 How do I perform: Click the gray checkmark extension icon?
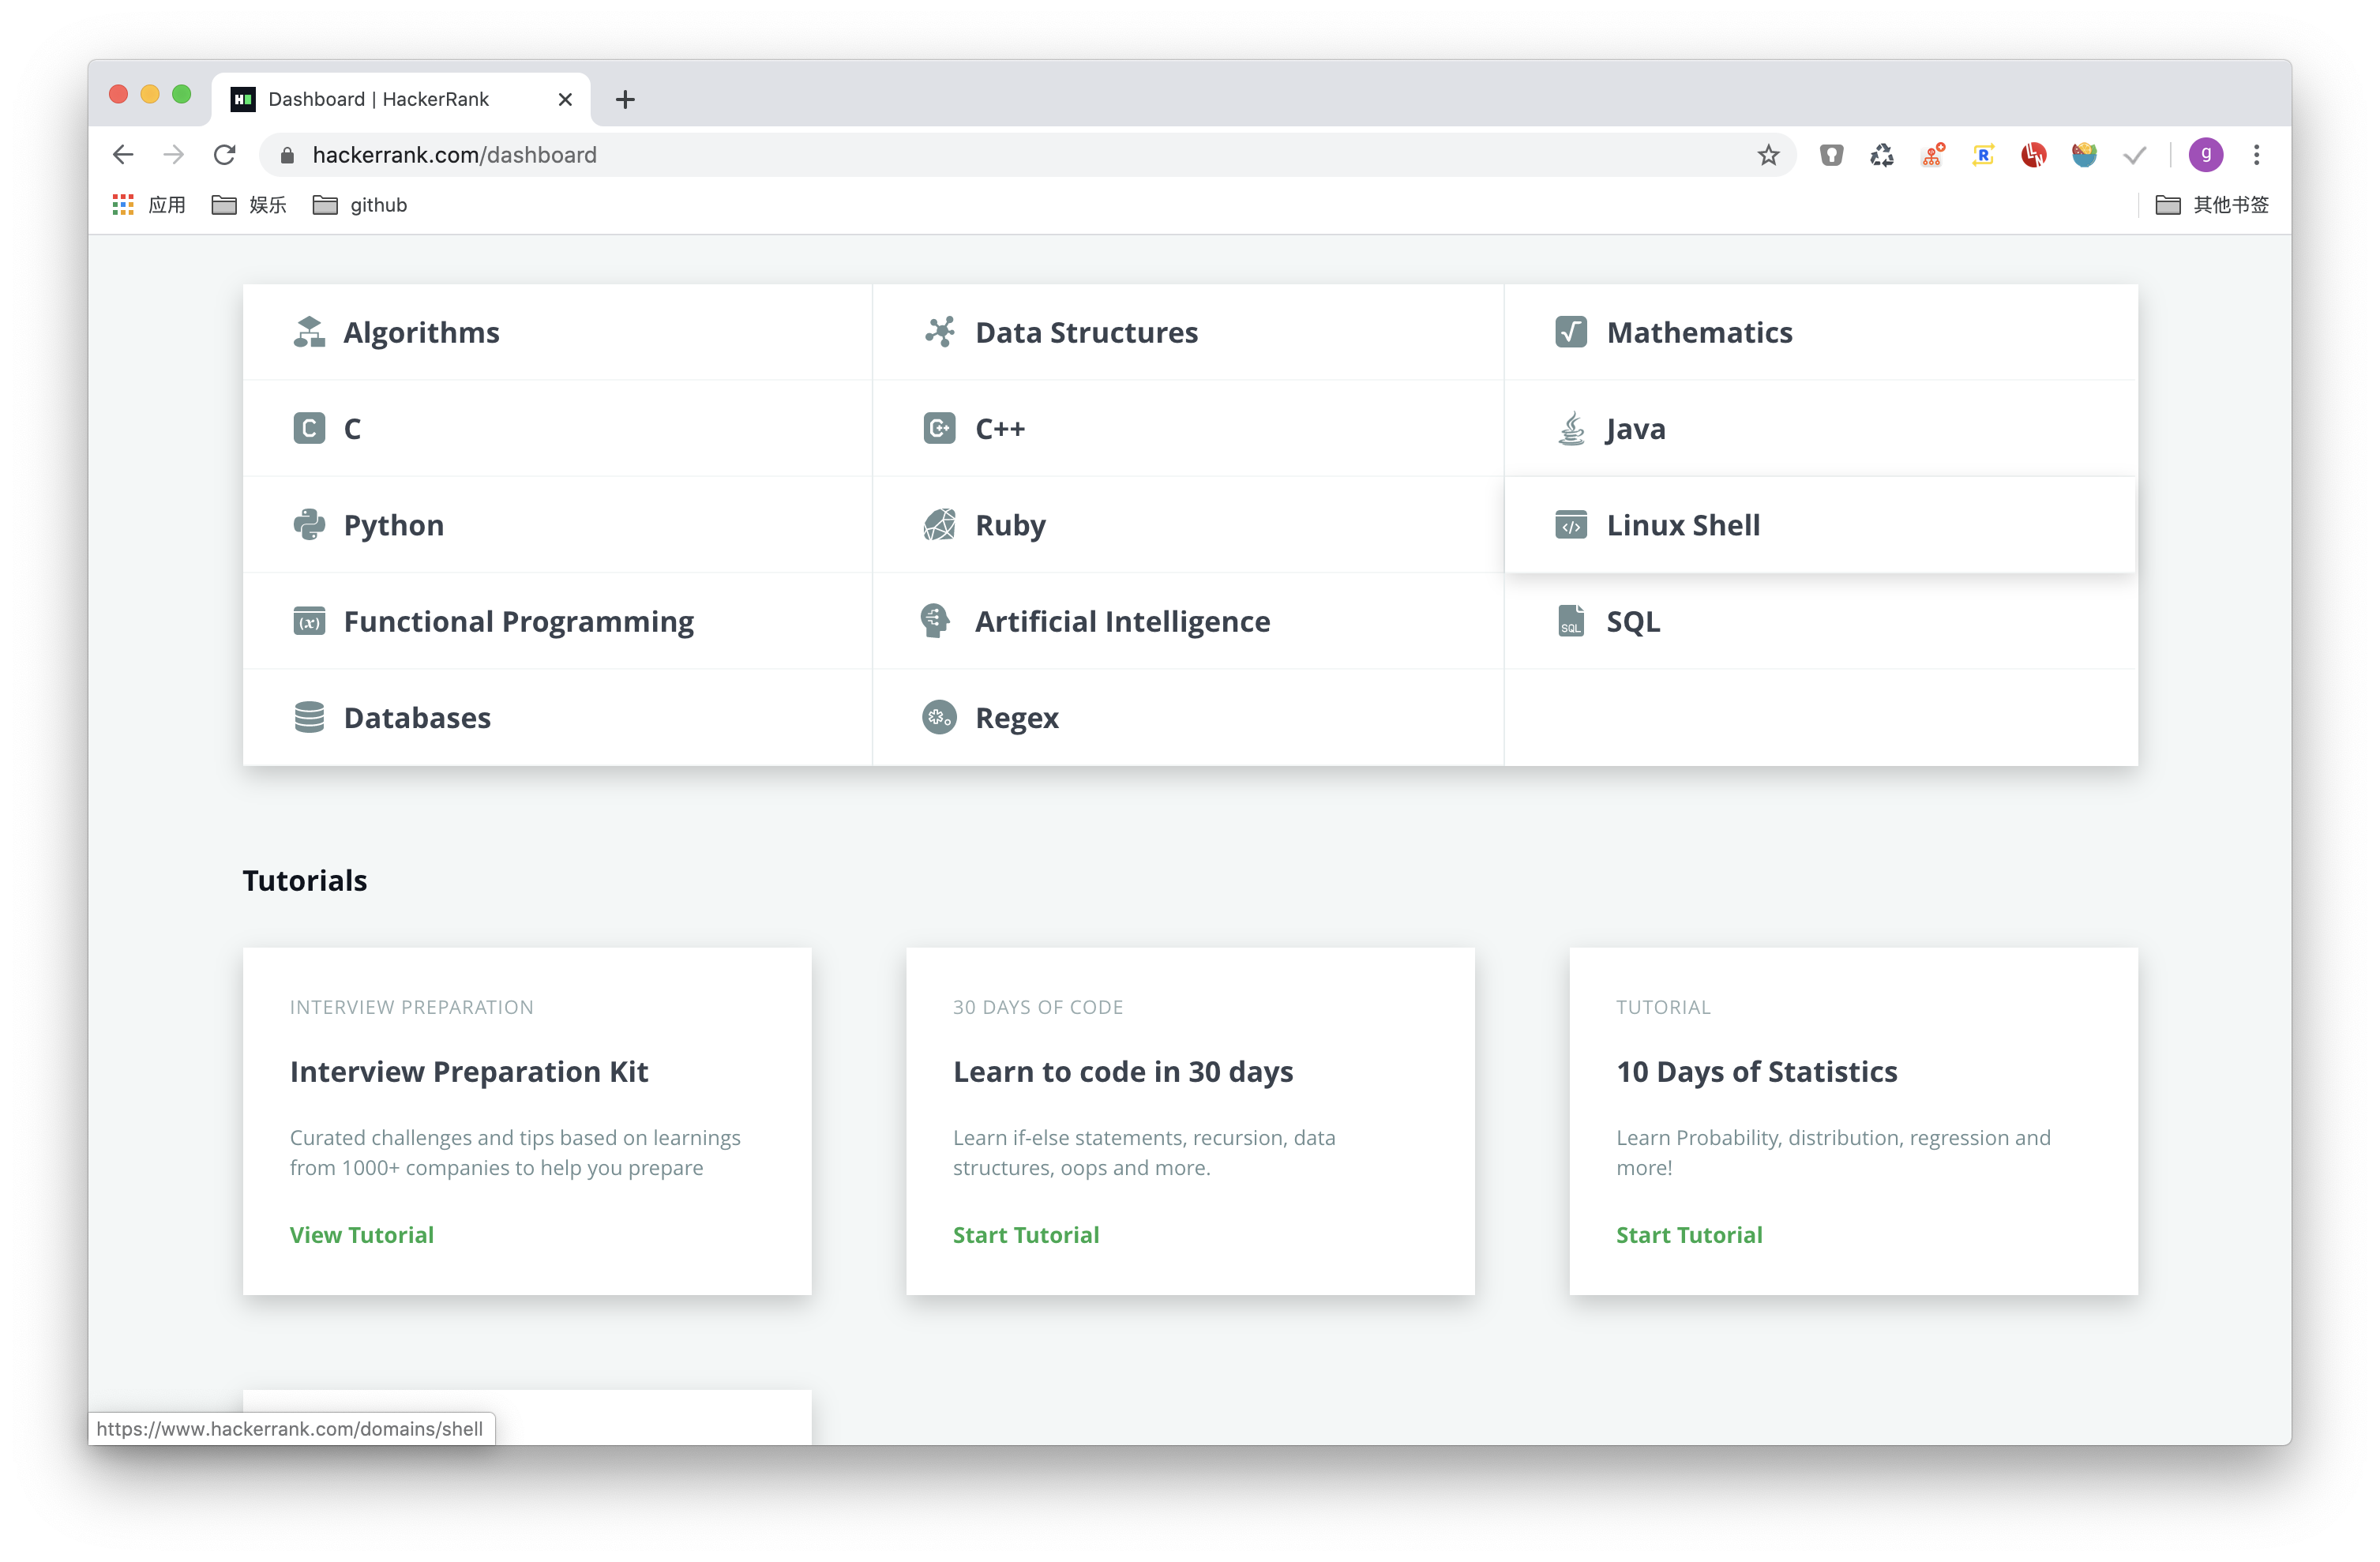pos(2134,155)
